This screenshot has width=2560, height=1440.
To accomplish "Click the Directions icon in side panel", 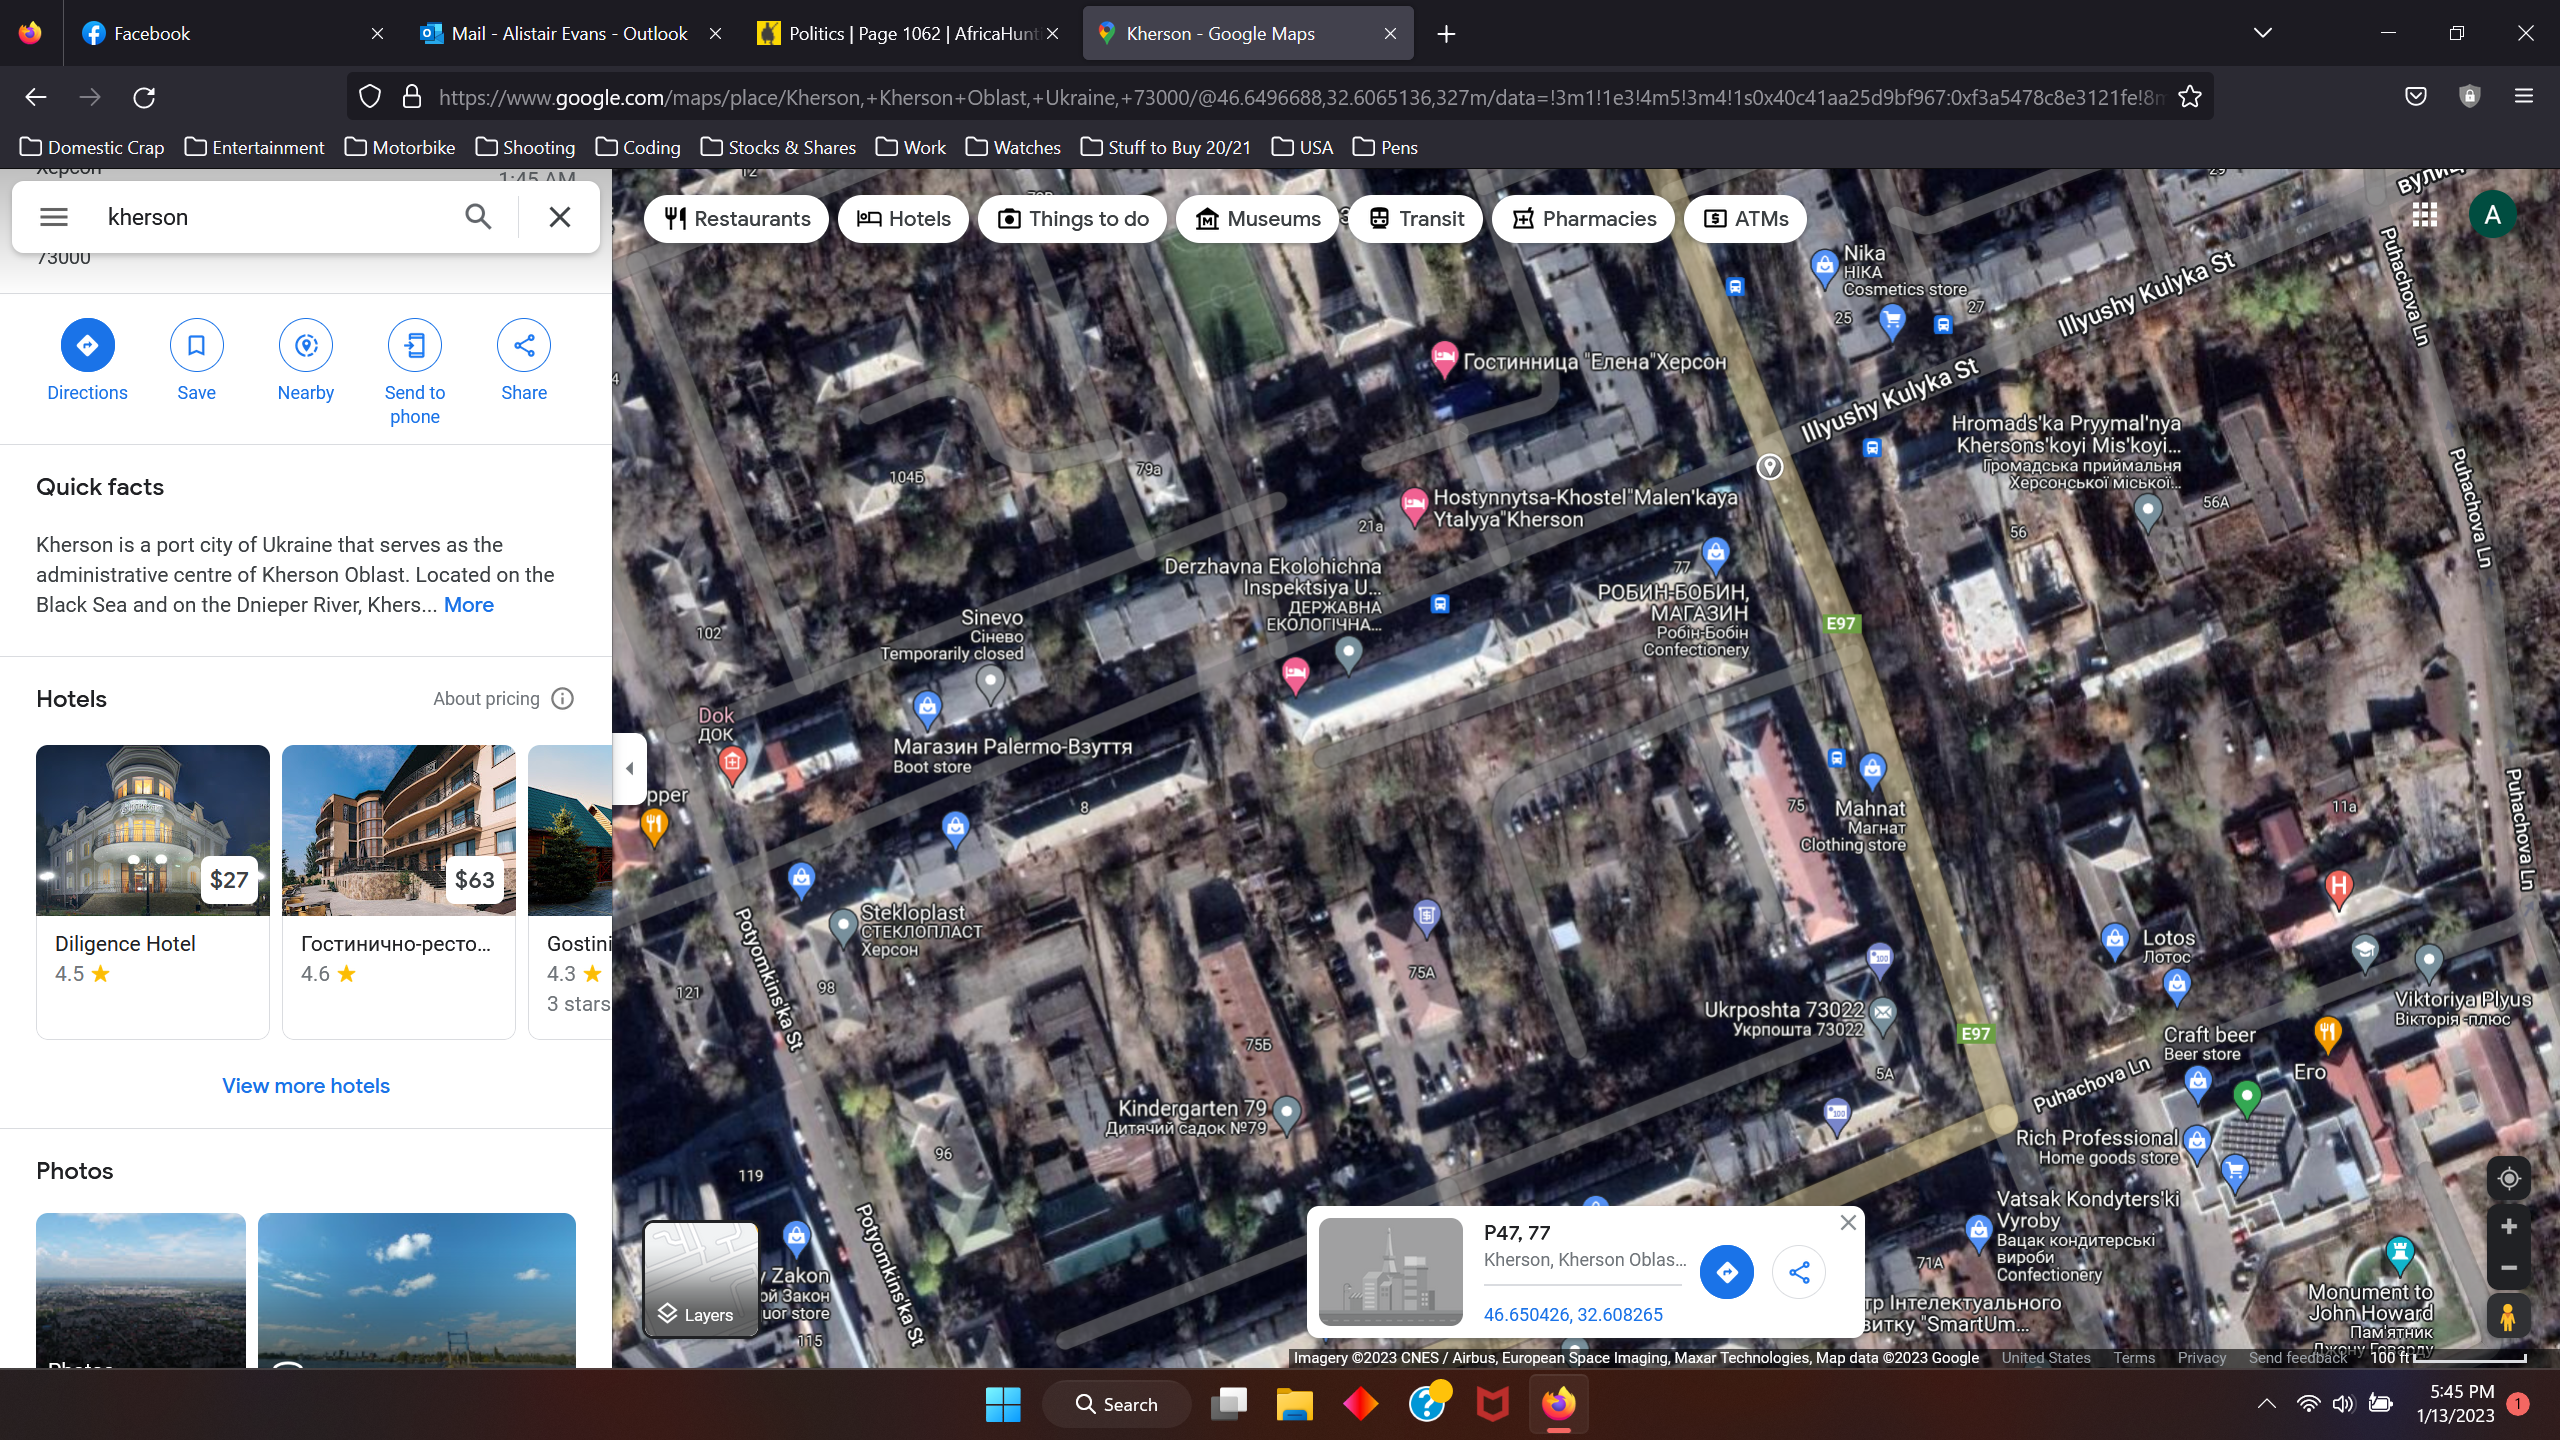I will [x=87, y=346].
